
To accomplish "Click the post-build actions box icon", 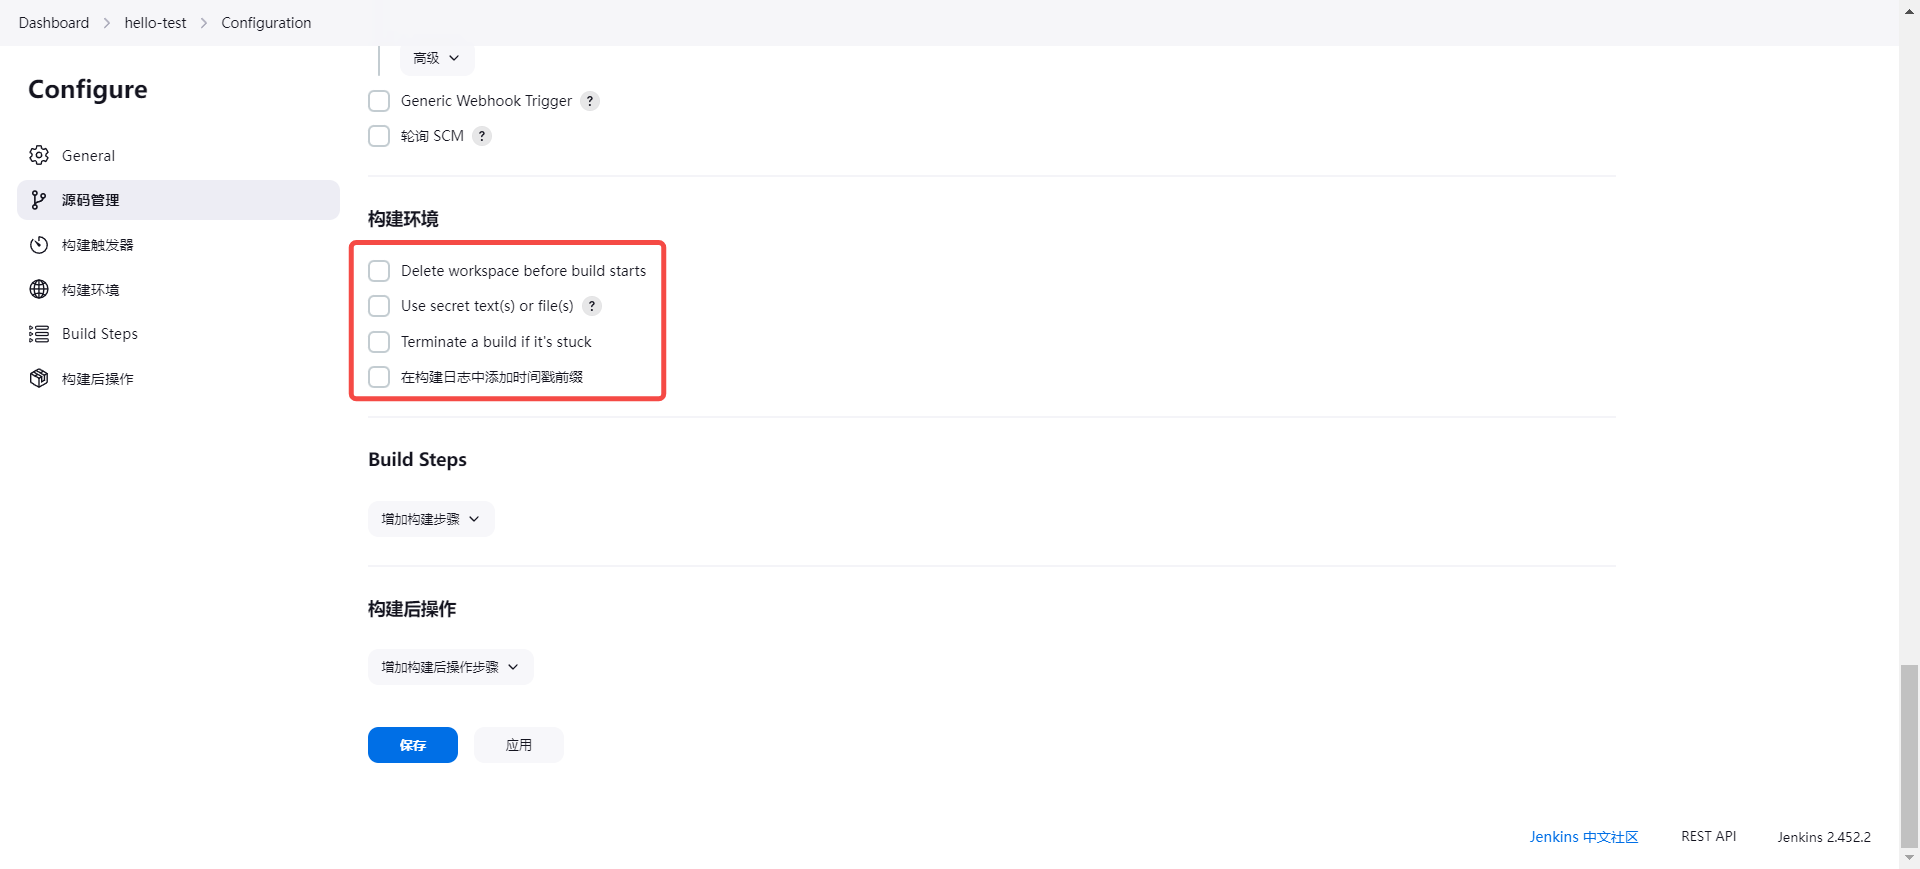I will pyautogui.click(x=39, y=378).
